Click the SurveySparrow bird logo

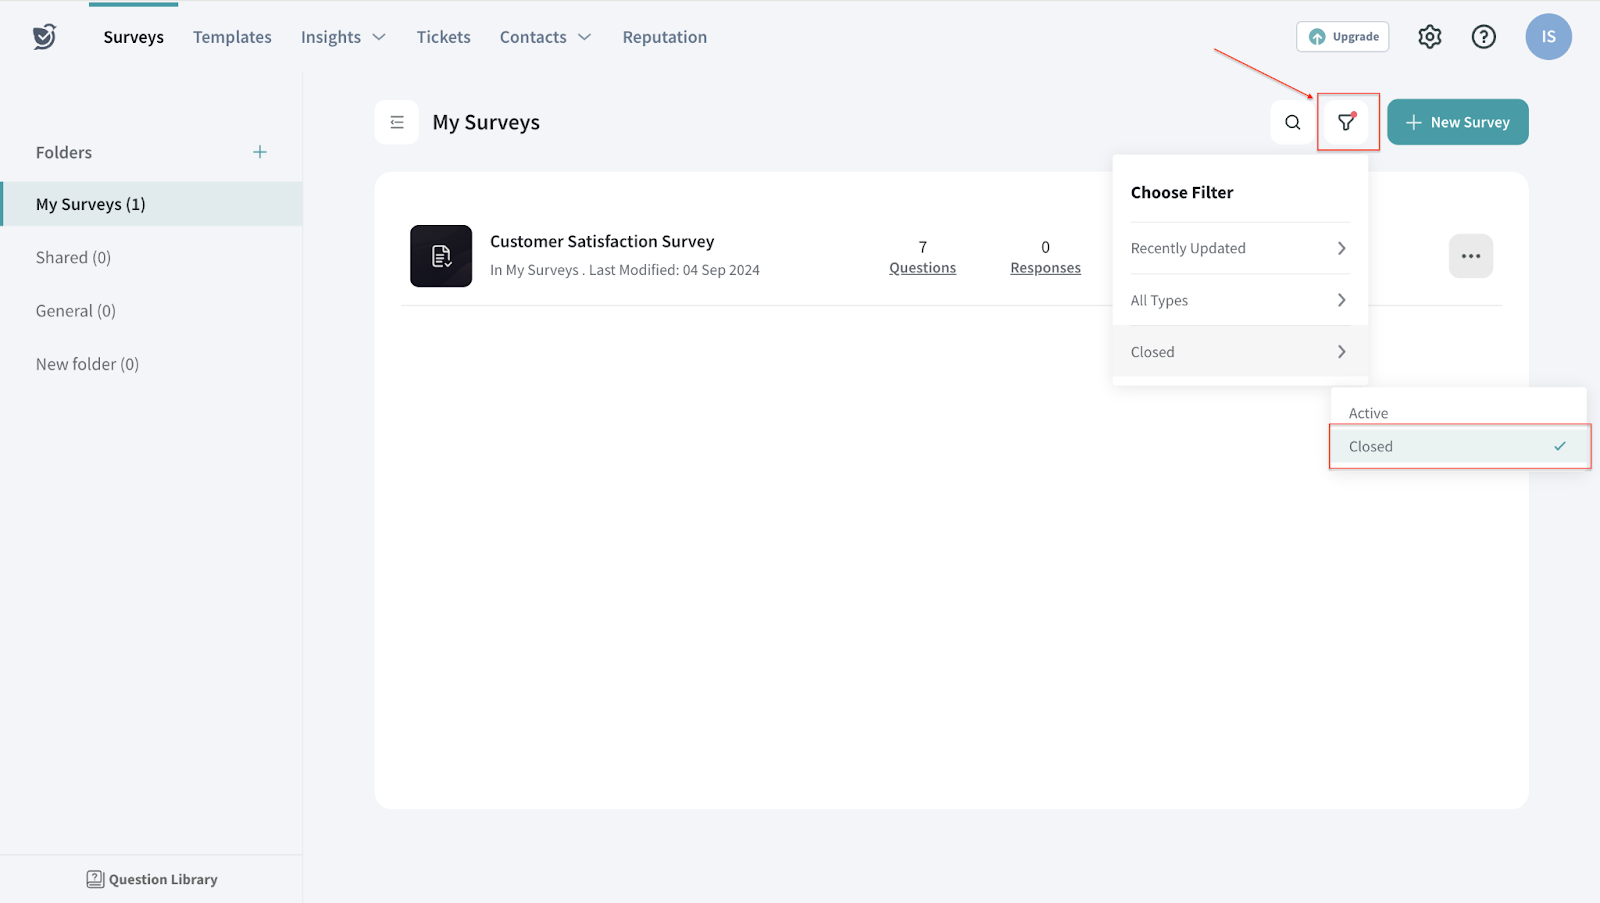44,37
